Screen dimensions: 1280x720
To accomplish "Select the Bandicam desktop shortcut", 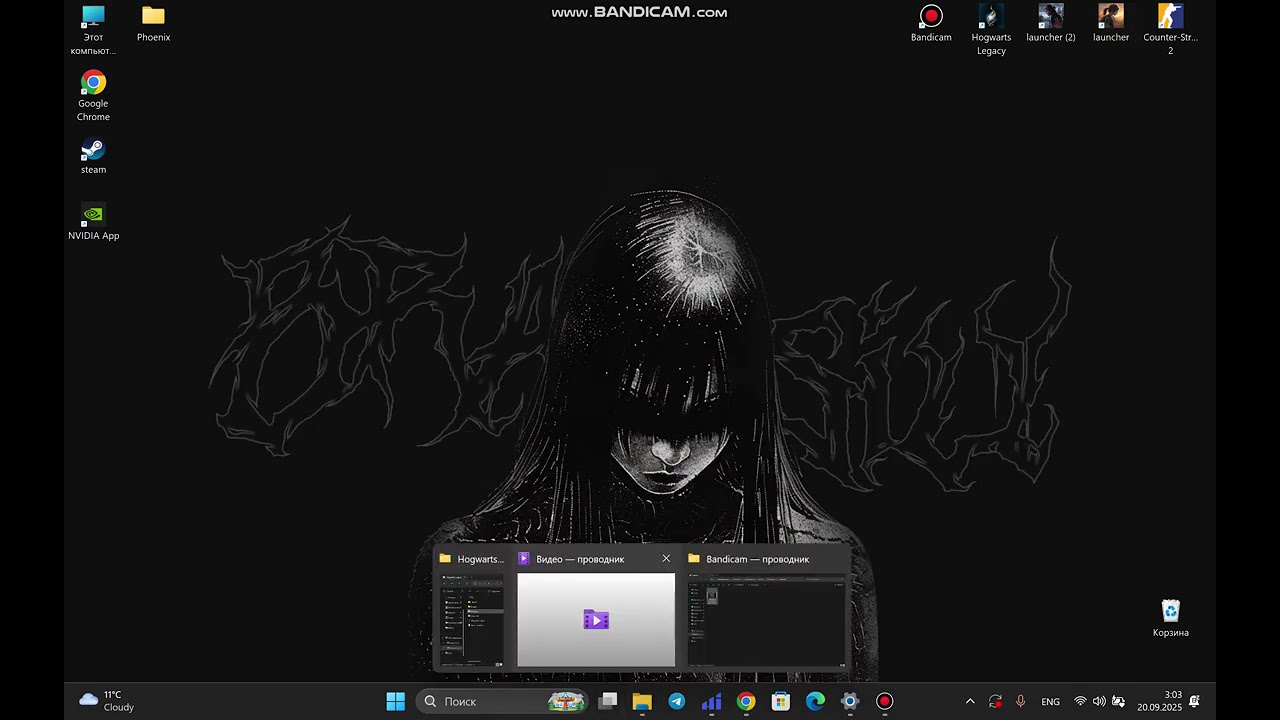I will pos(931,24).
